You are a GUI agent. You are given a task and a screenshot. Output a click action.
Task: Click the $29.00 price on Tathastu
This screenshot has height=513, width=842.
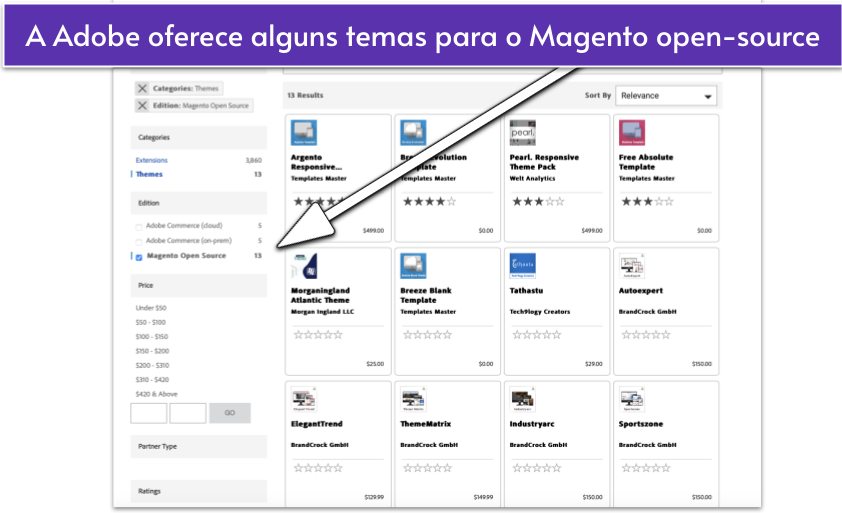[593, 364]
